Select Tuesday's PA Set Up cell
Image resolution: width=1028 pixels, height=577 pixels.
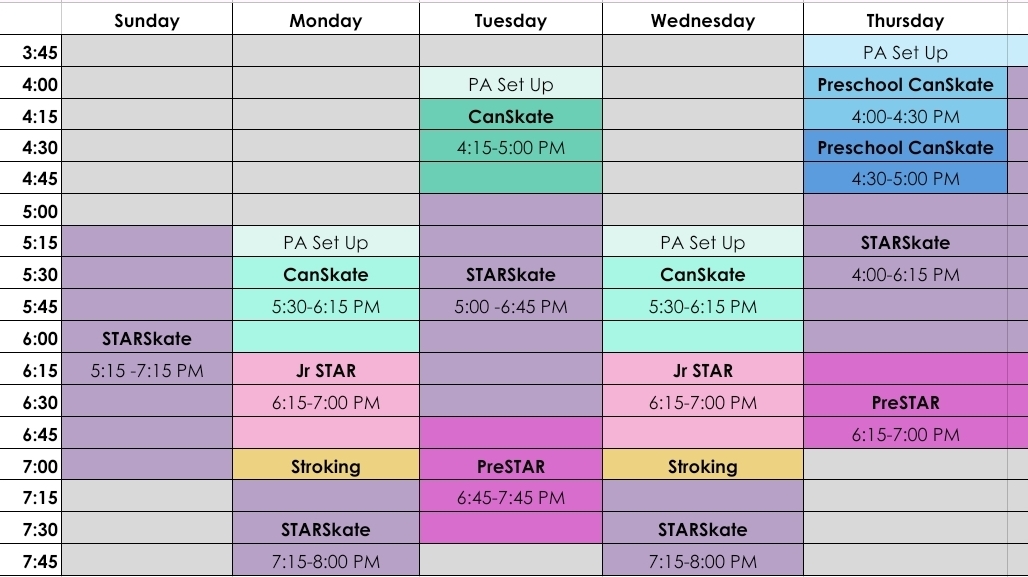tap(510, 84)
